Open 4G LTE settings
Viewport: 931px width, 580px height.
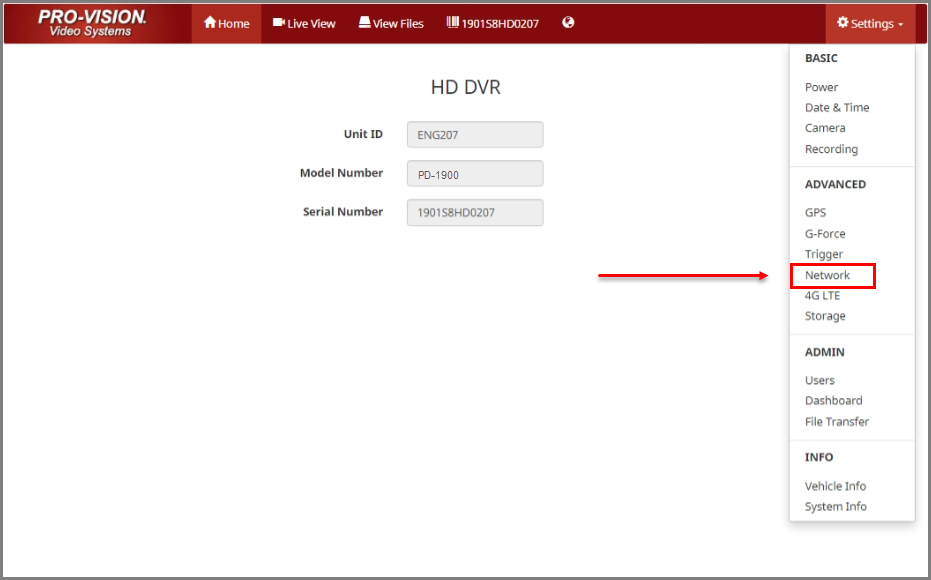822,296
